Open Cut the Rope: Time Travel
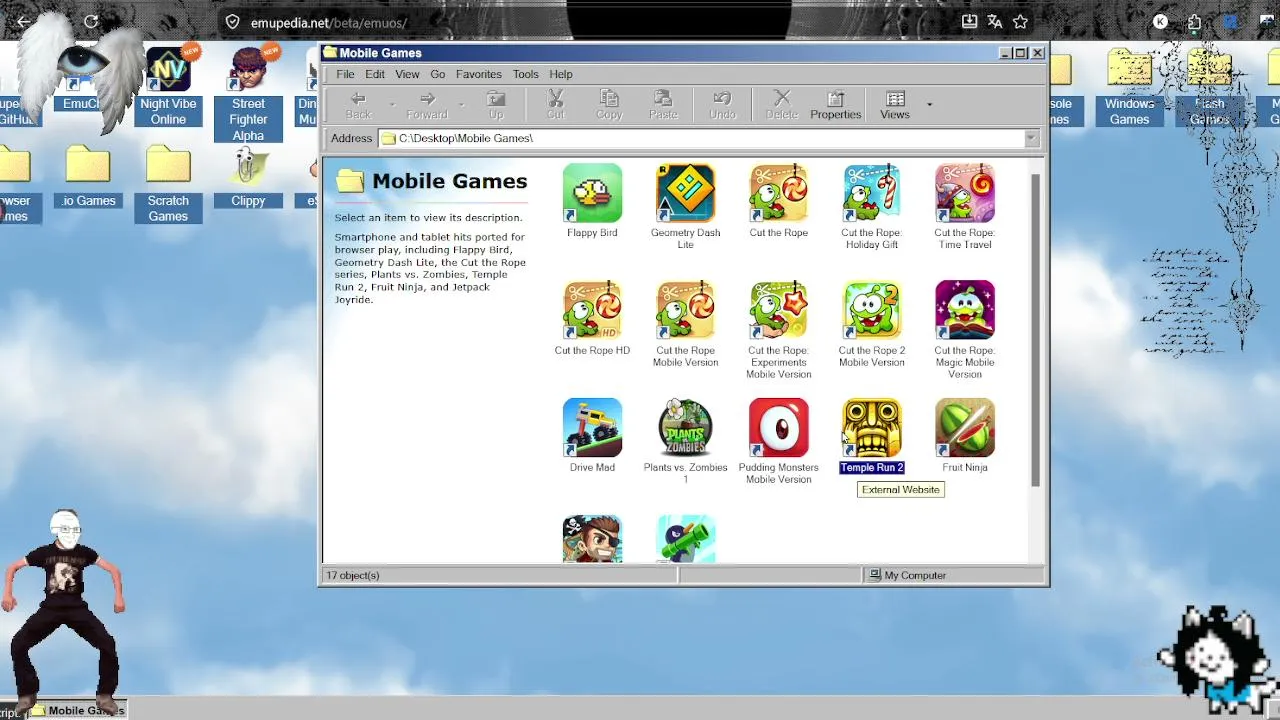Screen dimensions: 1280x720 click(x=964, y=193)
